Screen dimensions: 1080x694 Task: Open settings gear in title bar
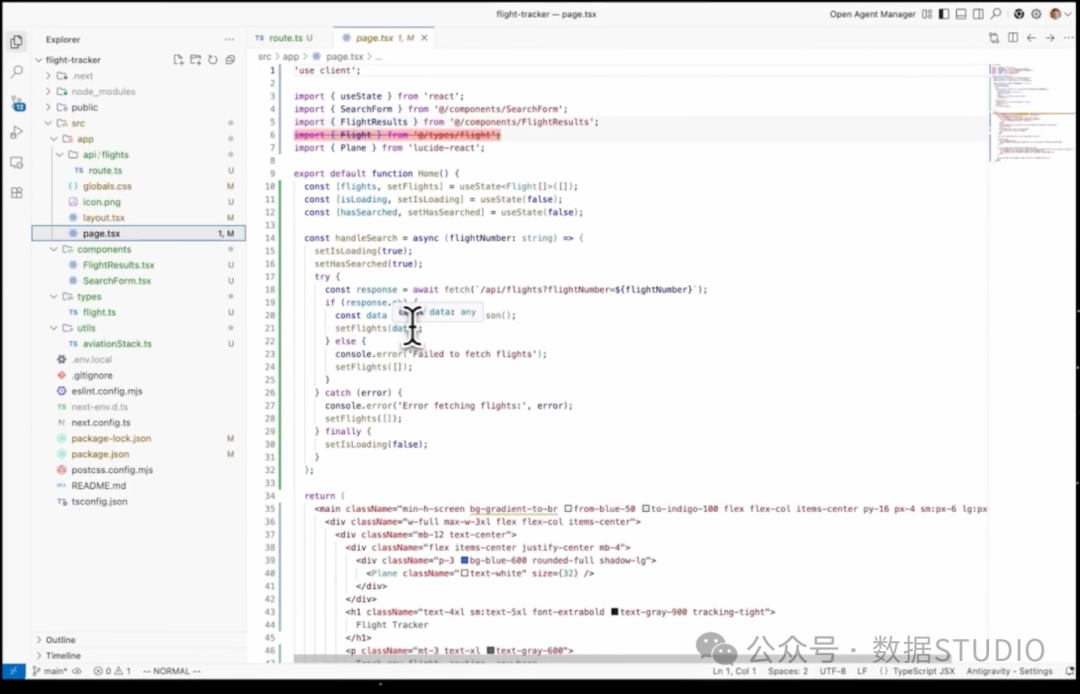point(1036,14)
